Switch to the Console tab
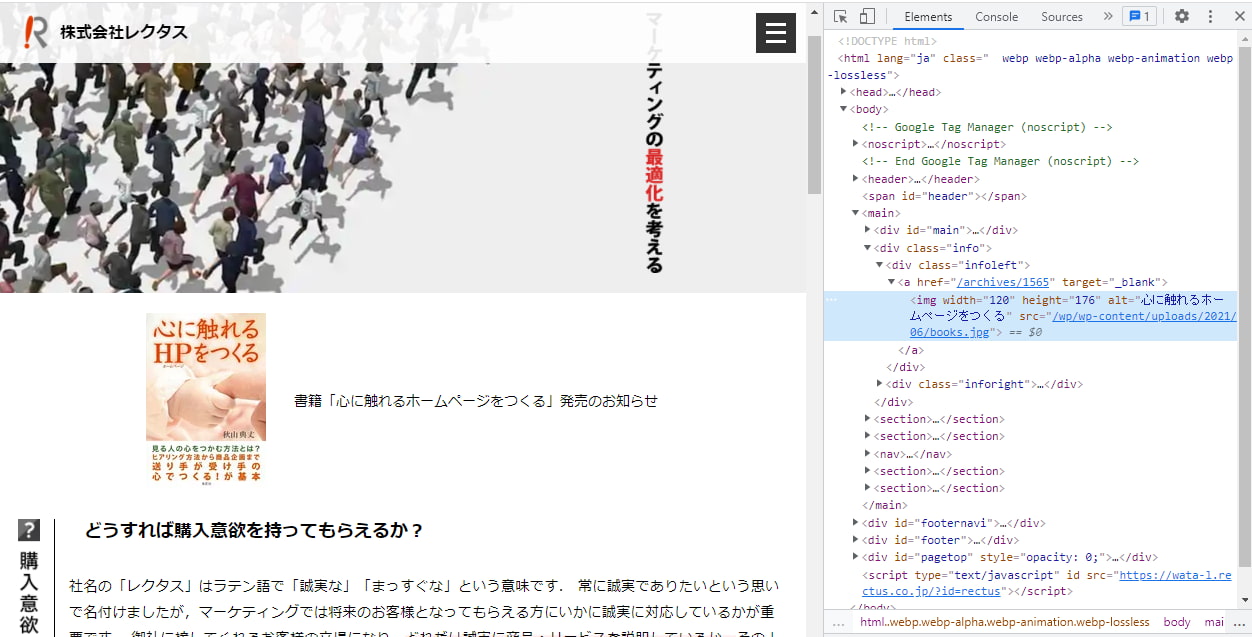This screenshot has height=637, width=1252. (x=996, y=16)
